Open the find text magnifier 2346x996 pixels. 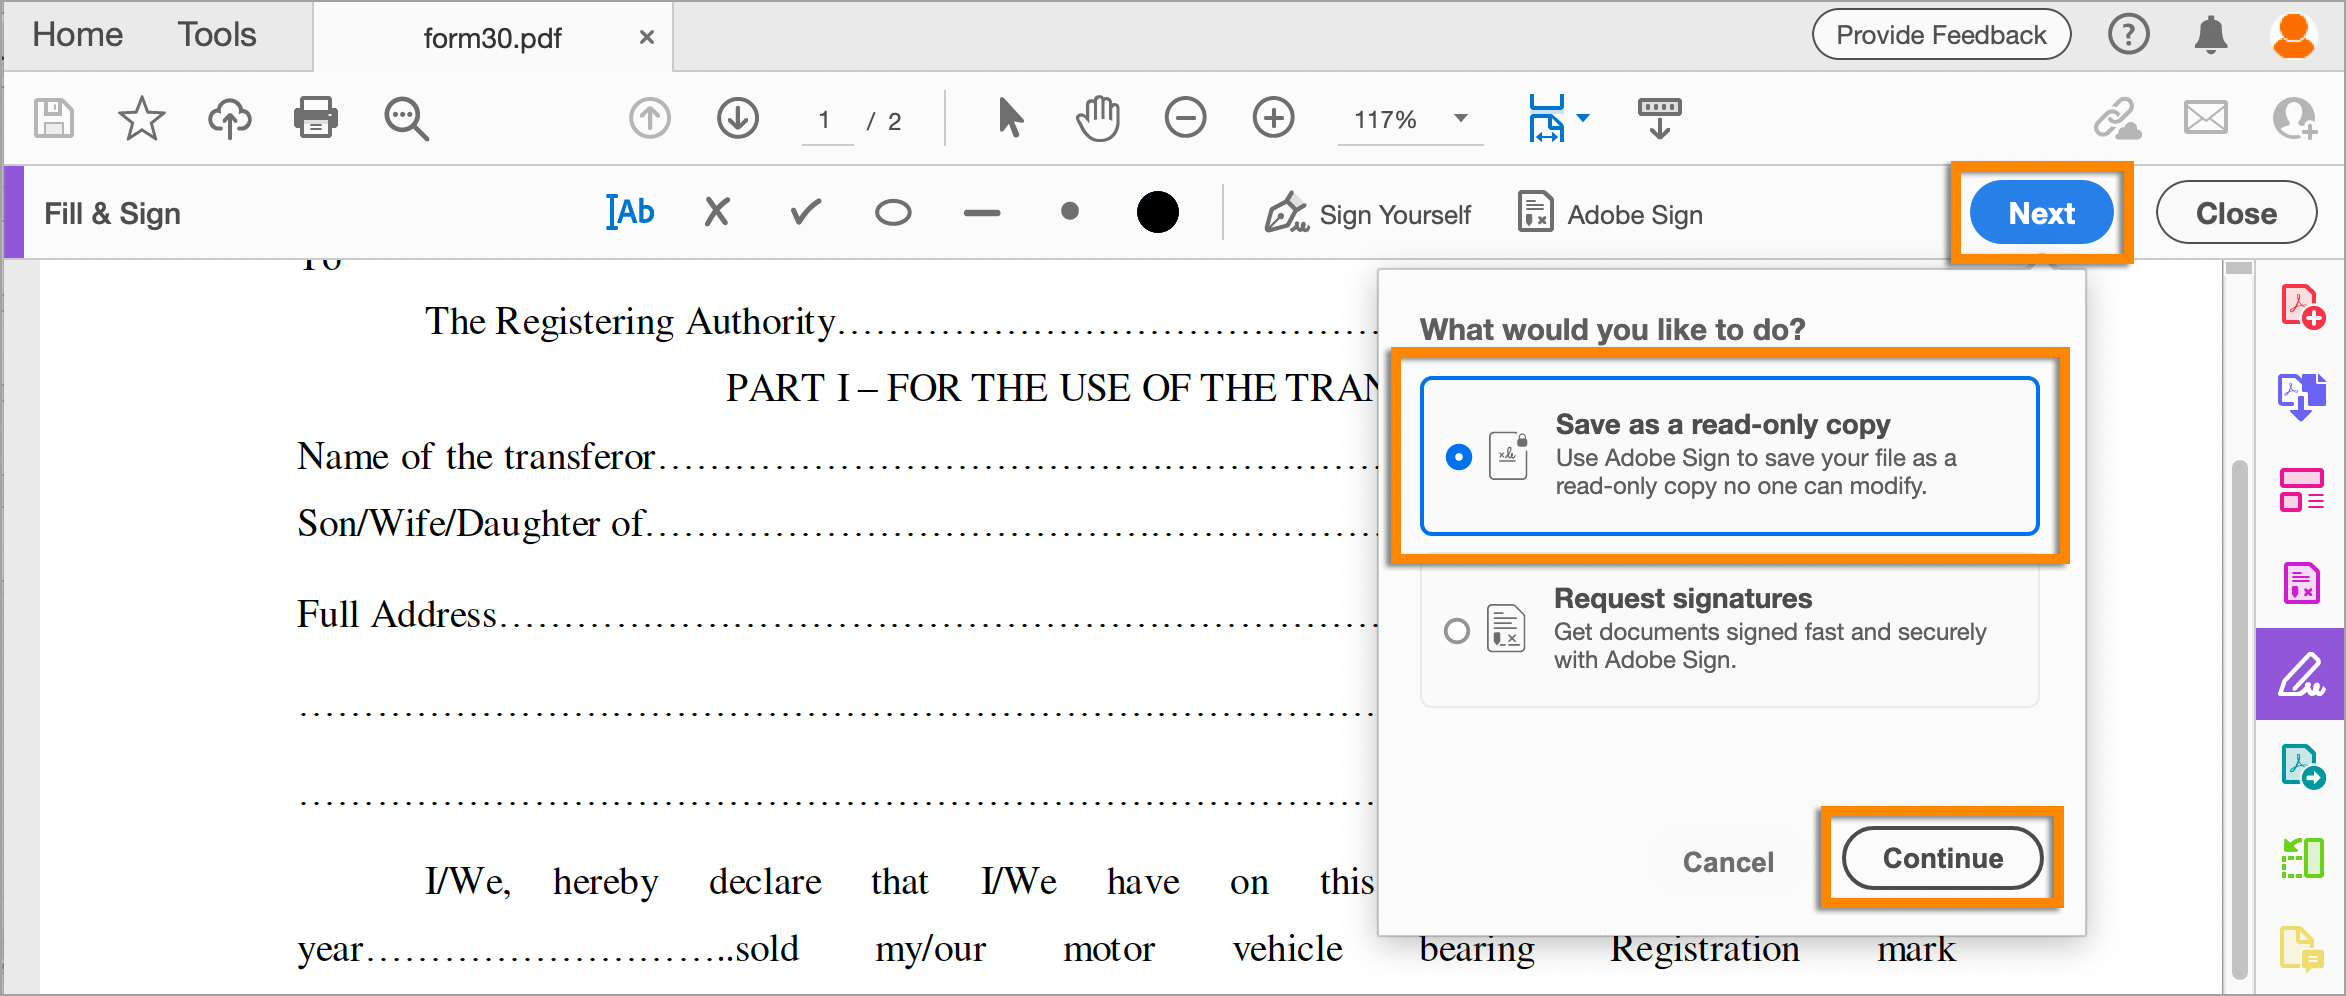[x=406, y=119]
